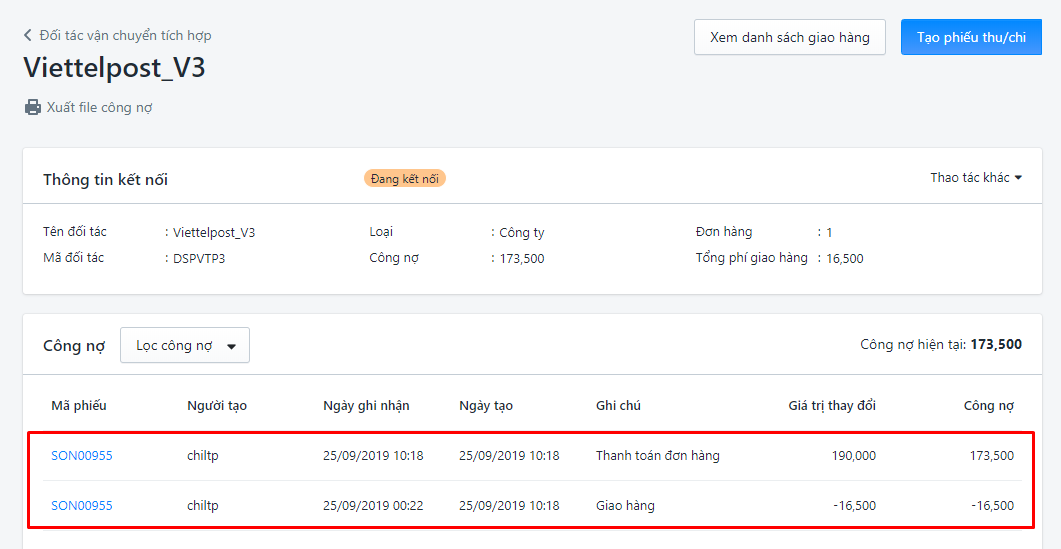The width and height of the screenshot is (1061, 549).
Task: Click the Mã phiếu column header
Action: (x=79, y=406)
